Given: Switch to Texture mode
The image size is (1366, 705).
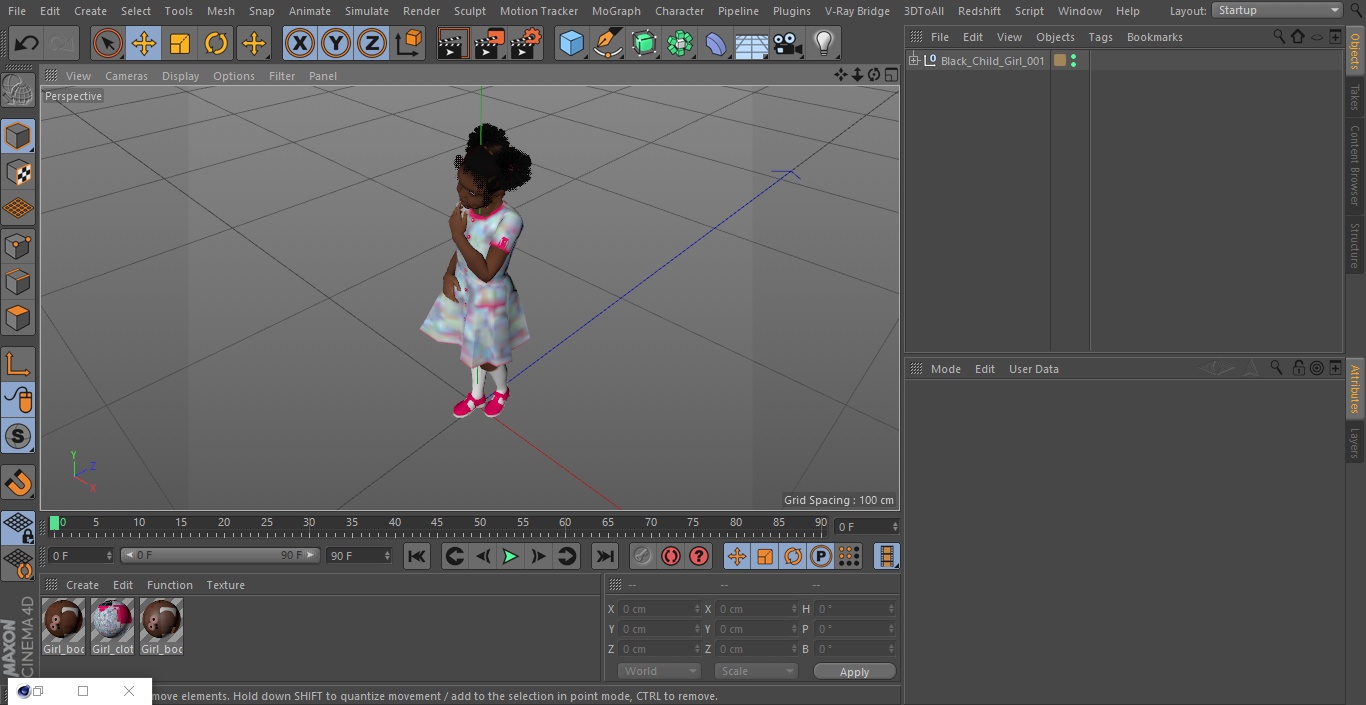Looking at the screenshot, I should tap(18, 173).
